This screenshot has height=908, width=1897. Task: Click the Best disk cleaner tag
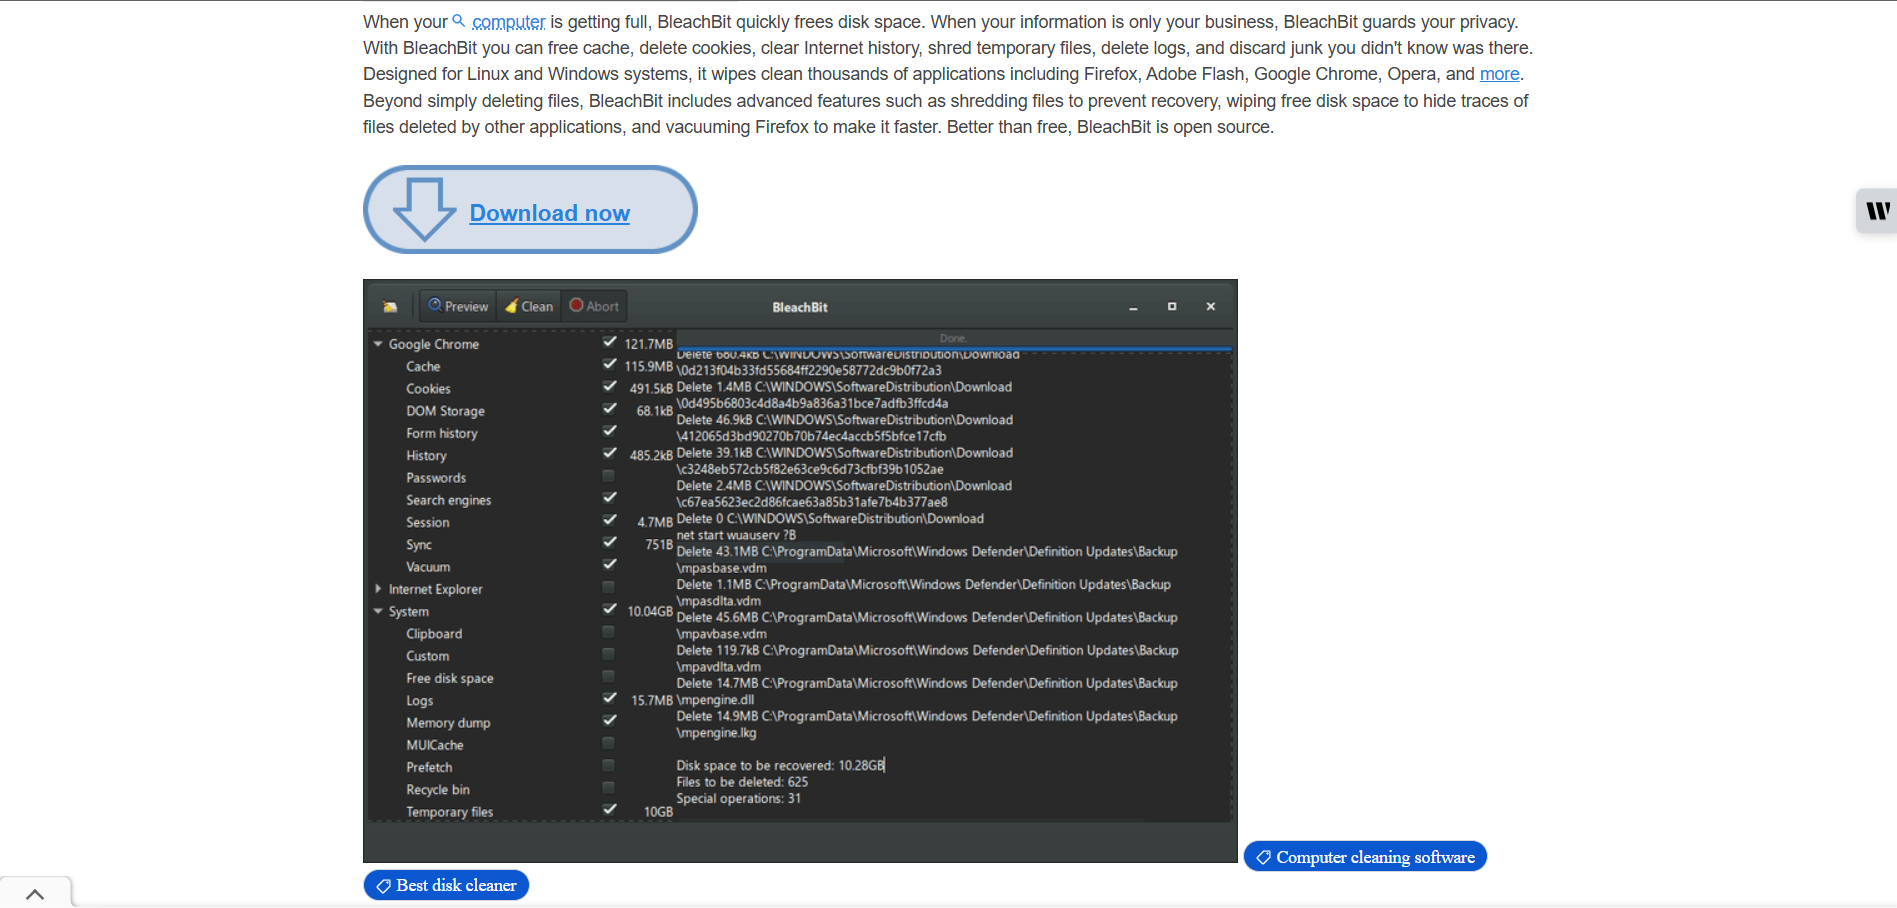point(446,885)
